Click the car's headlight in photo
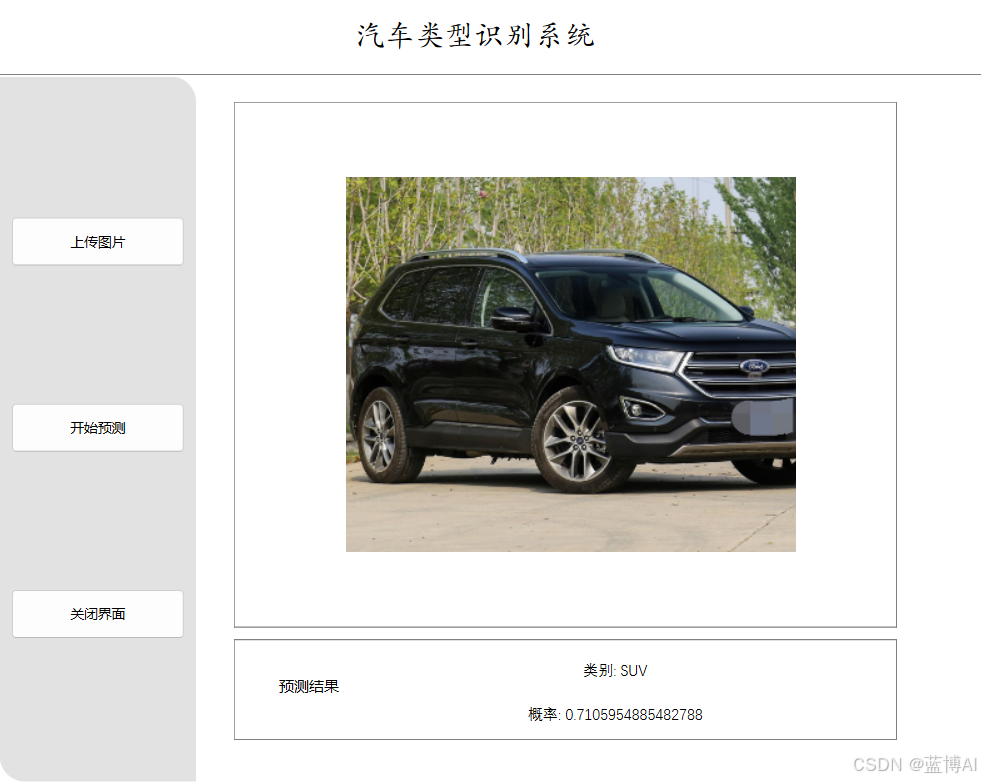Image resolution: width=981 pixels, height=782 pixels. click(646, 359)
